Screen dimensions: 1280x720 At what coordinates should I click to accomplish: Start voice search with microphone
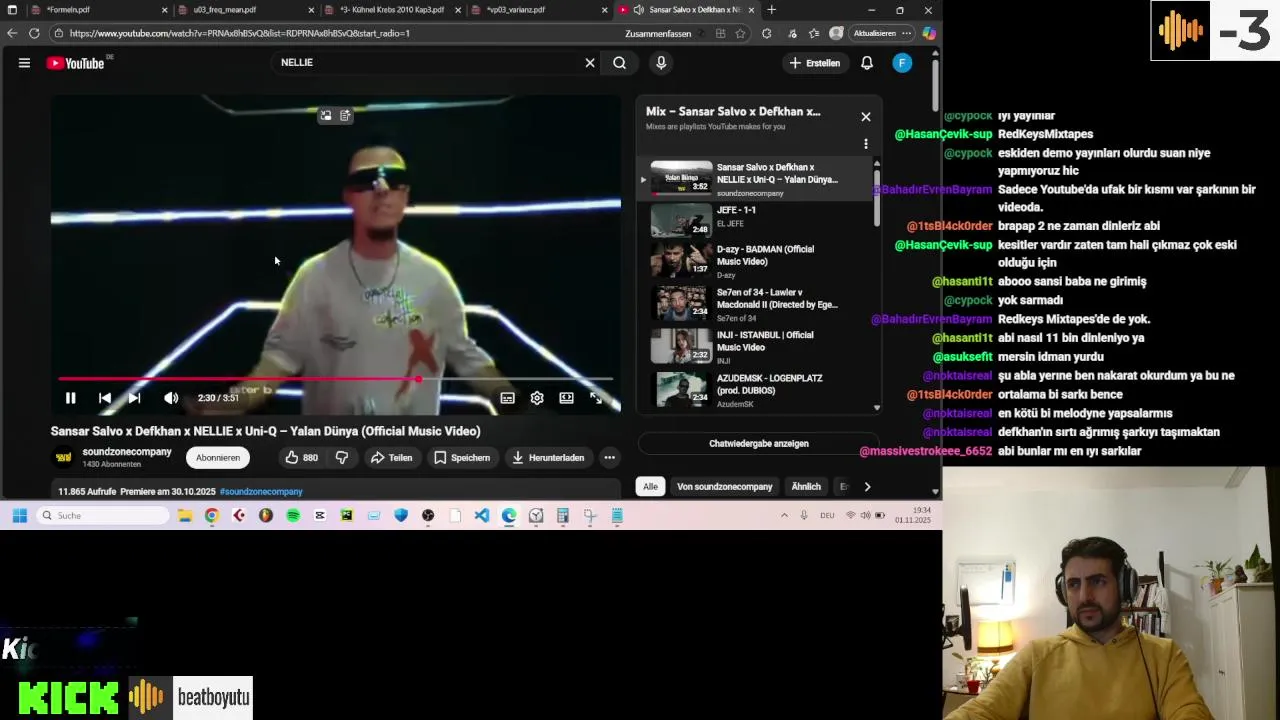click(661, 63)
